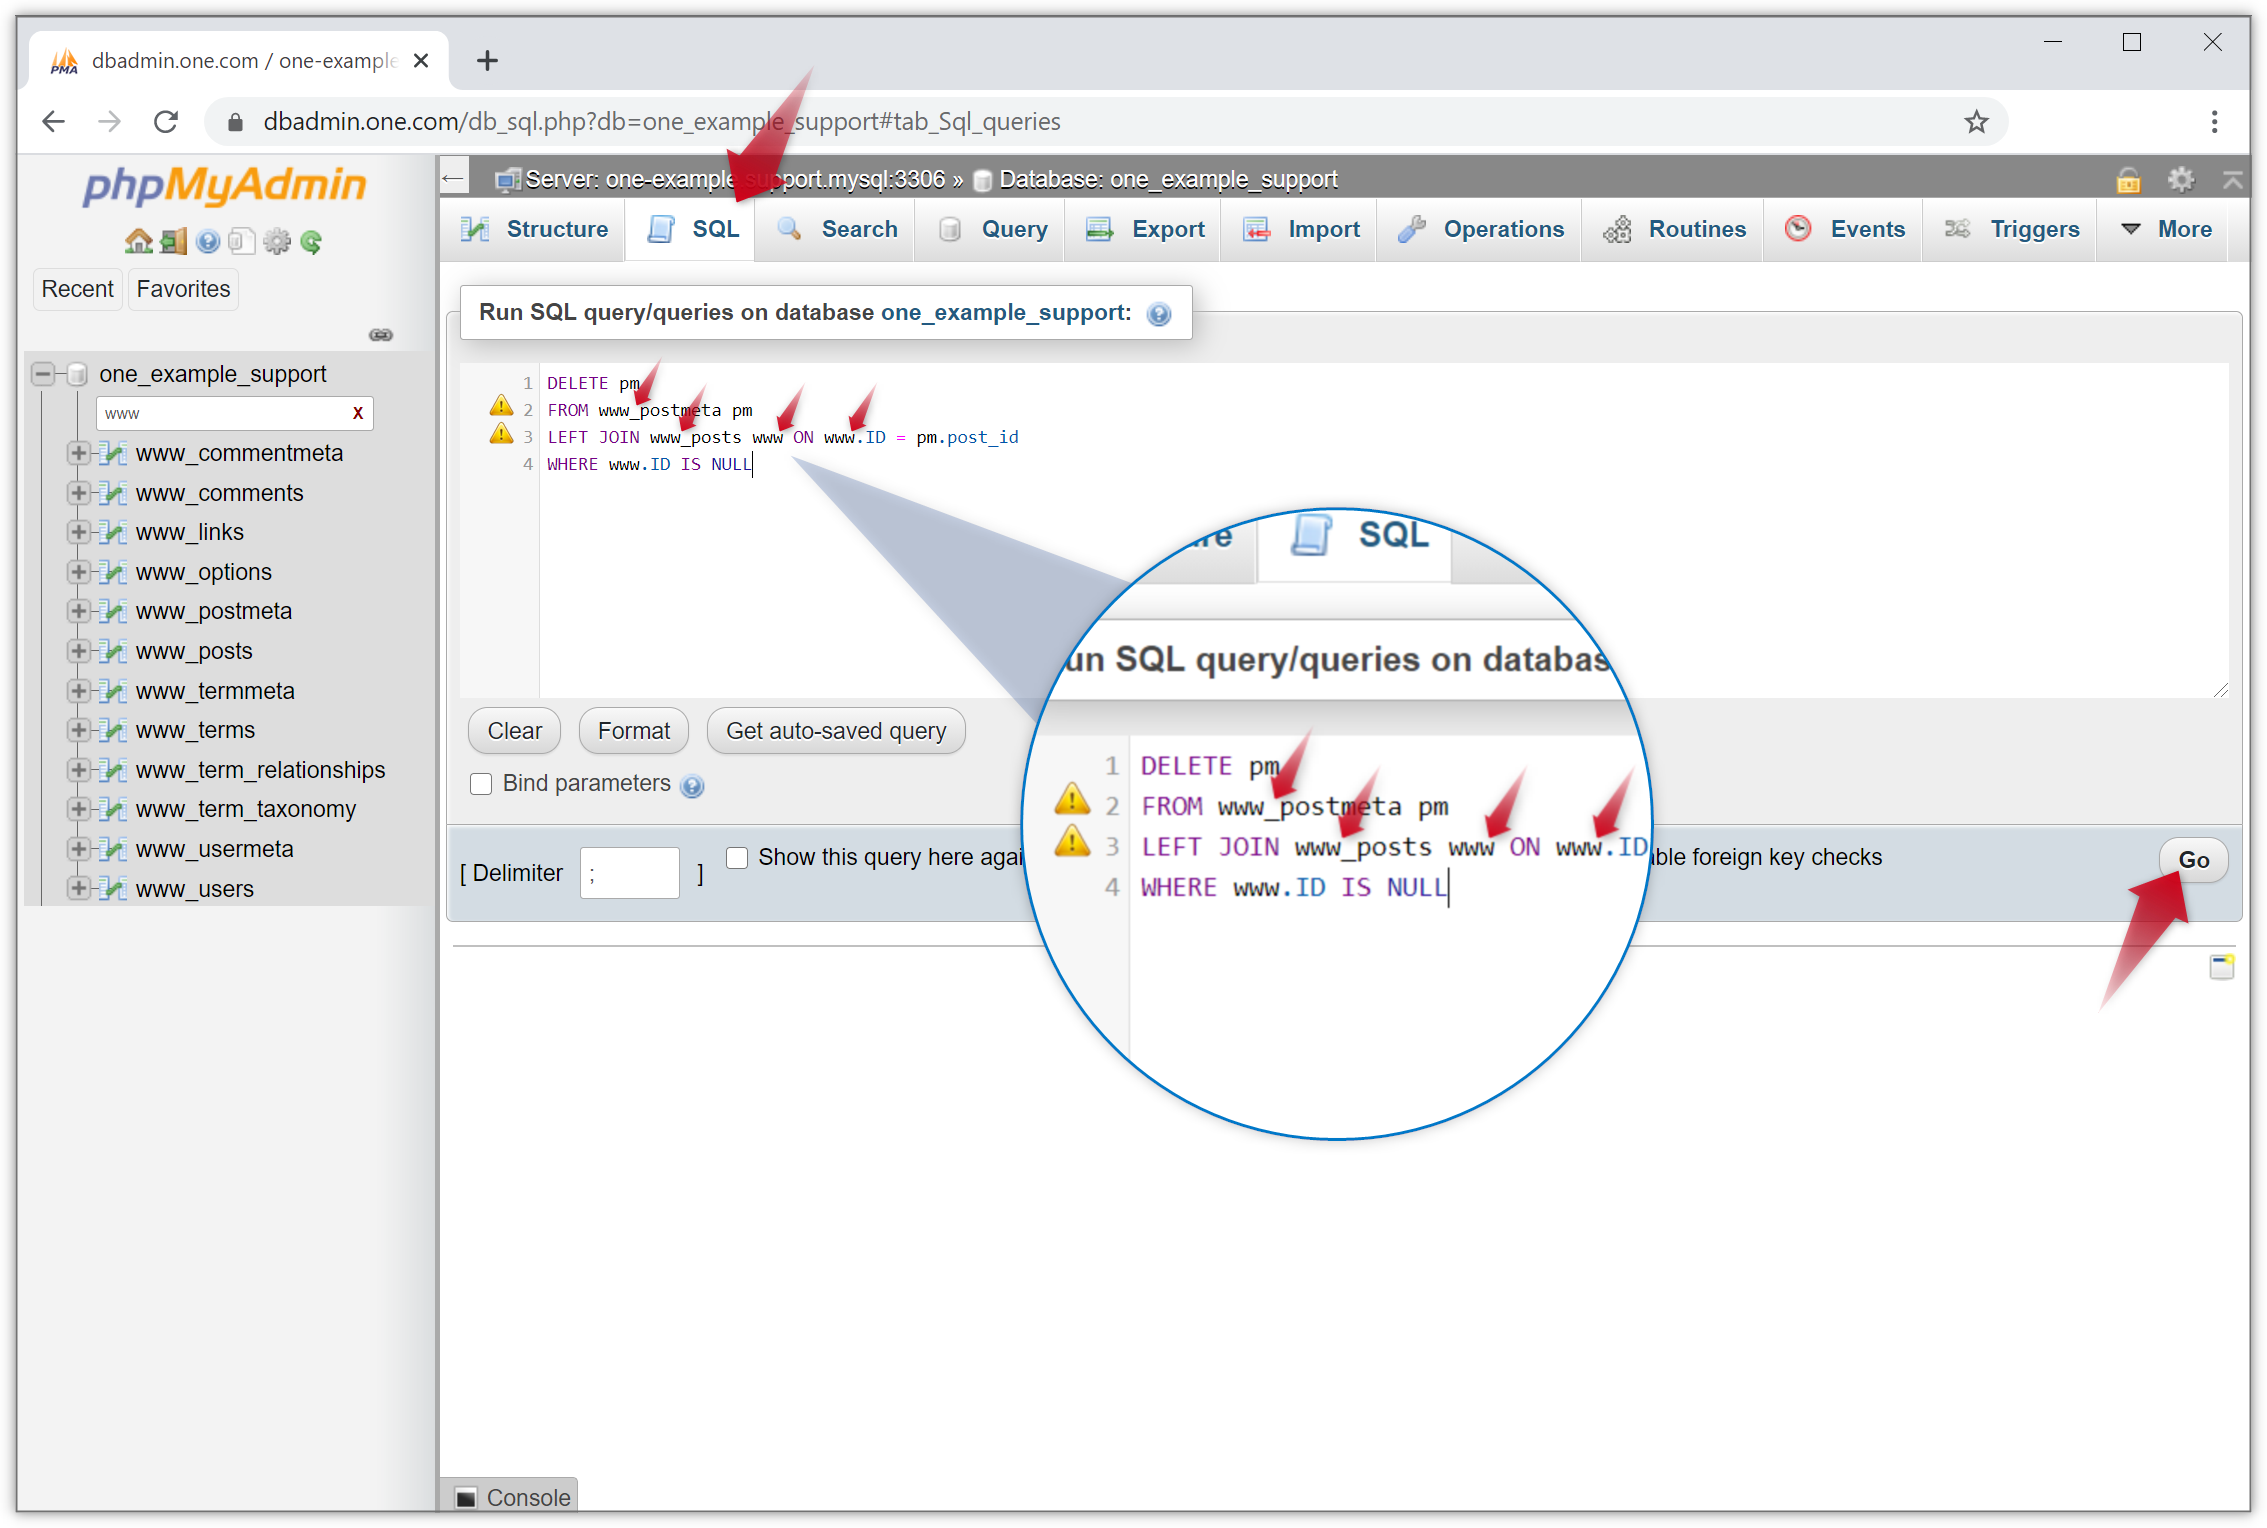Screen dimensions: 2267x1528
Task: Click the log out door icon
Action: [x=174, y=241]
